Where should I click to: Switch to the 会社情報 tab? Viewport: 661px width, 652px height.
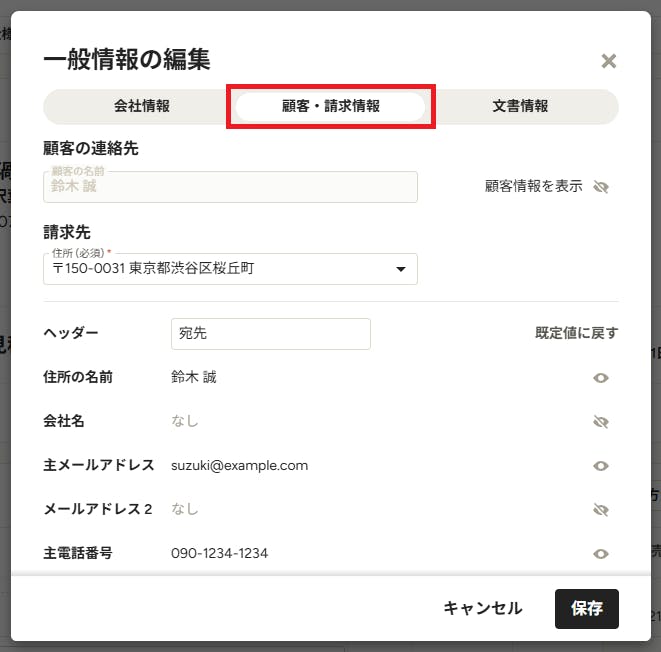click(142, 106)
